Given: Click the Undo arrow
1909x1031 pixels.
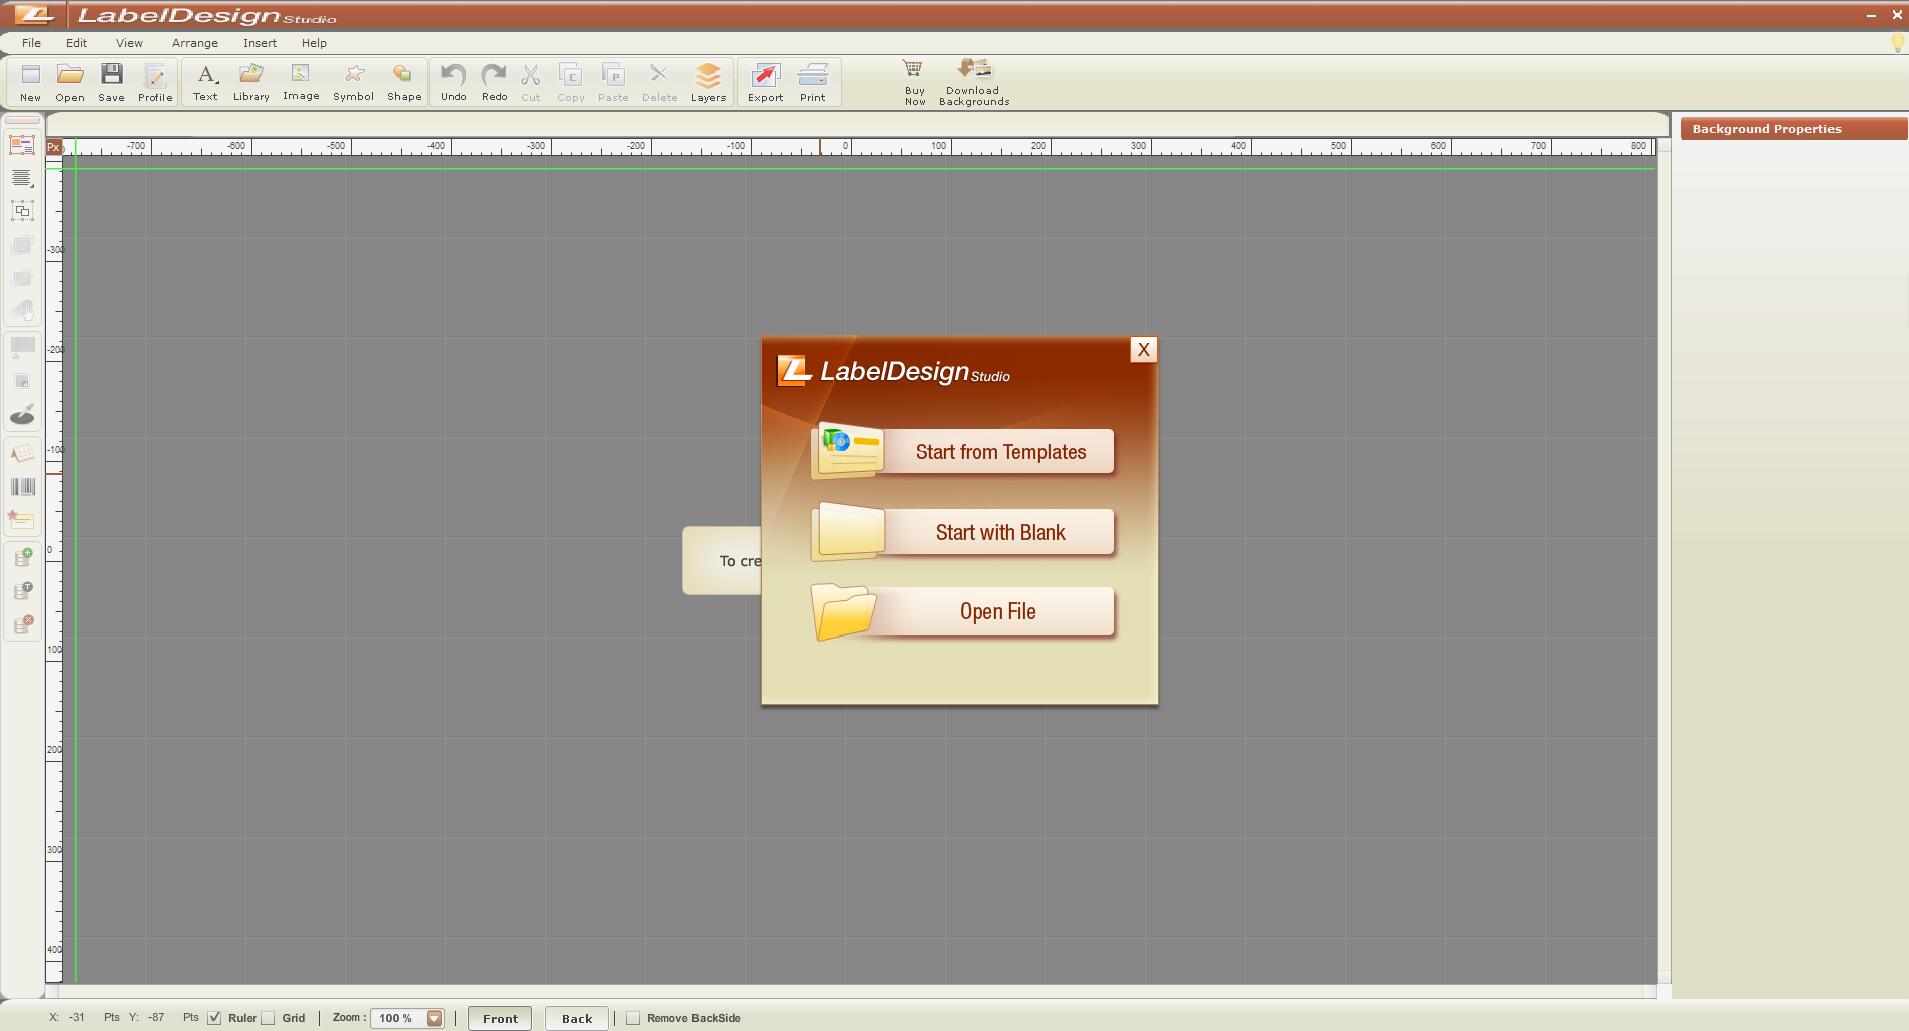Looking at the screenshot, I should (x=453, y=82).
